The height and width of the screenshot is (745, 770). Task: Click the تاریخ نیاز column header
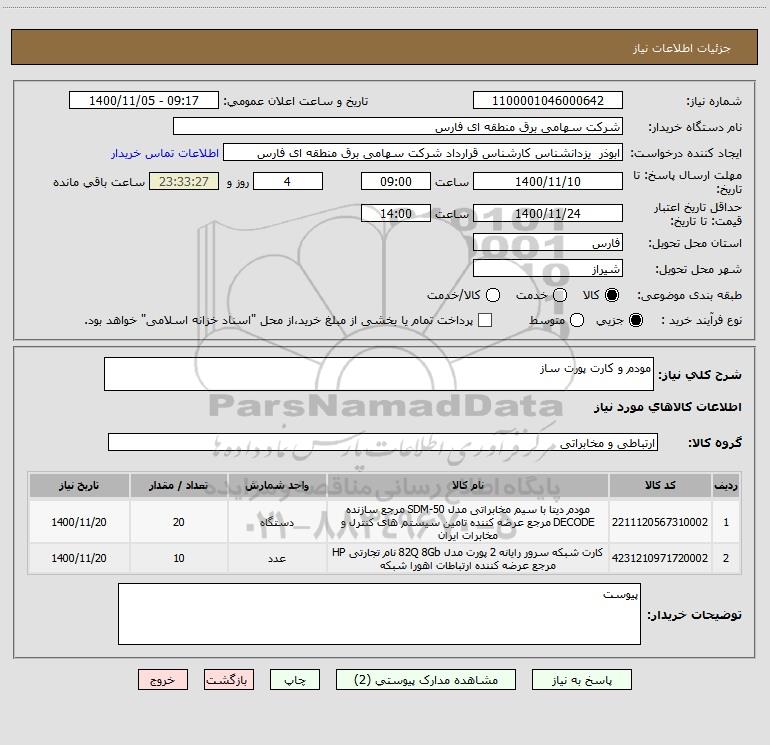(79, 486)
